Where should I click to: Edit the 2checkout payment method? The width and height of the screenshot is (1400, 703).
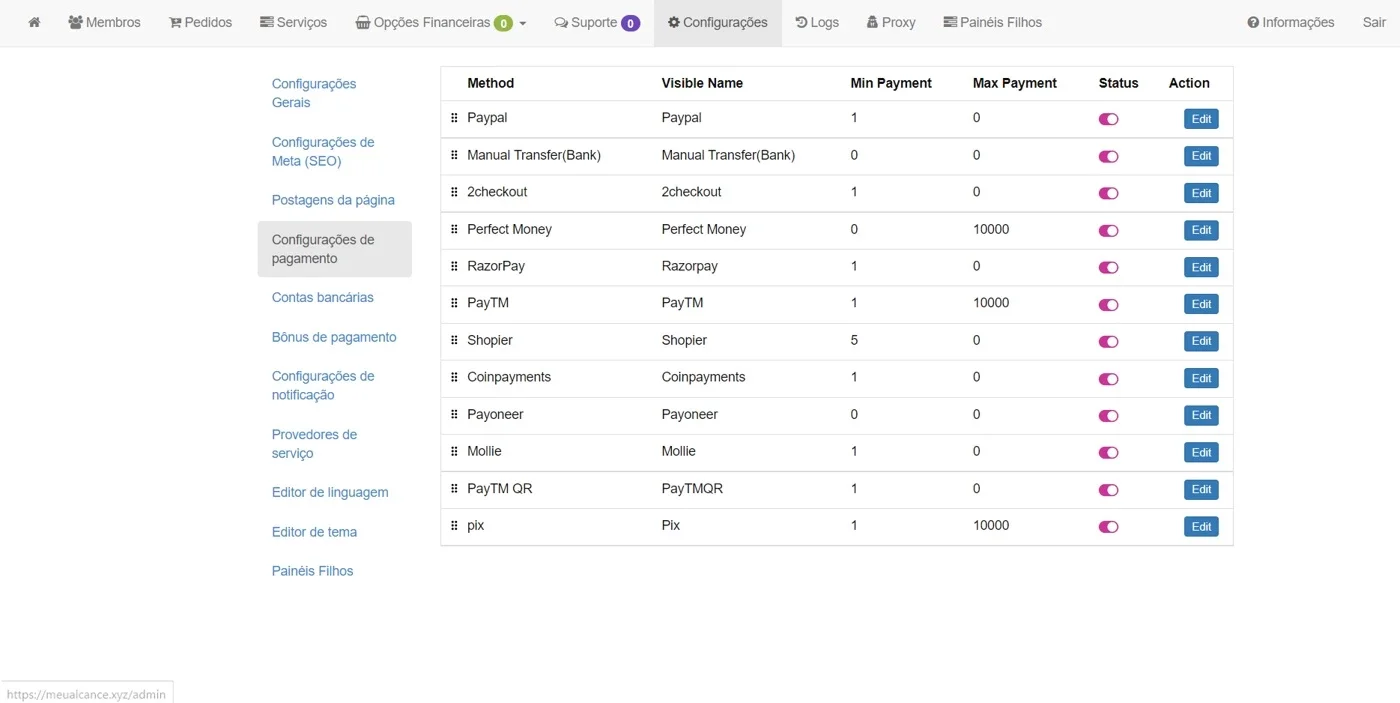coord(1201,193)
